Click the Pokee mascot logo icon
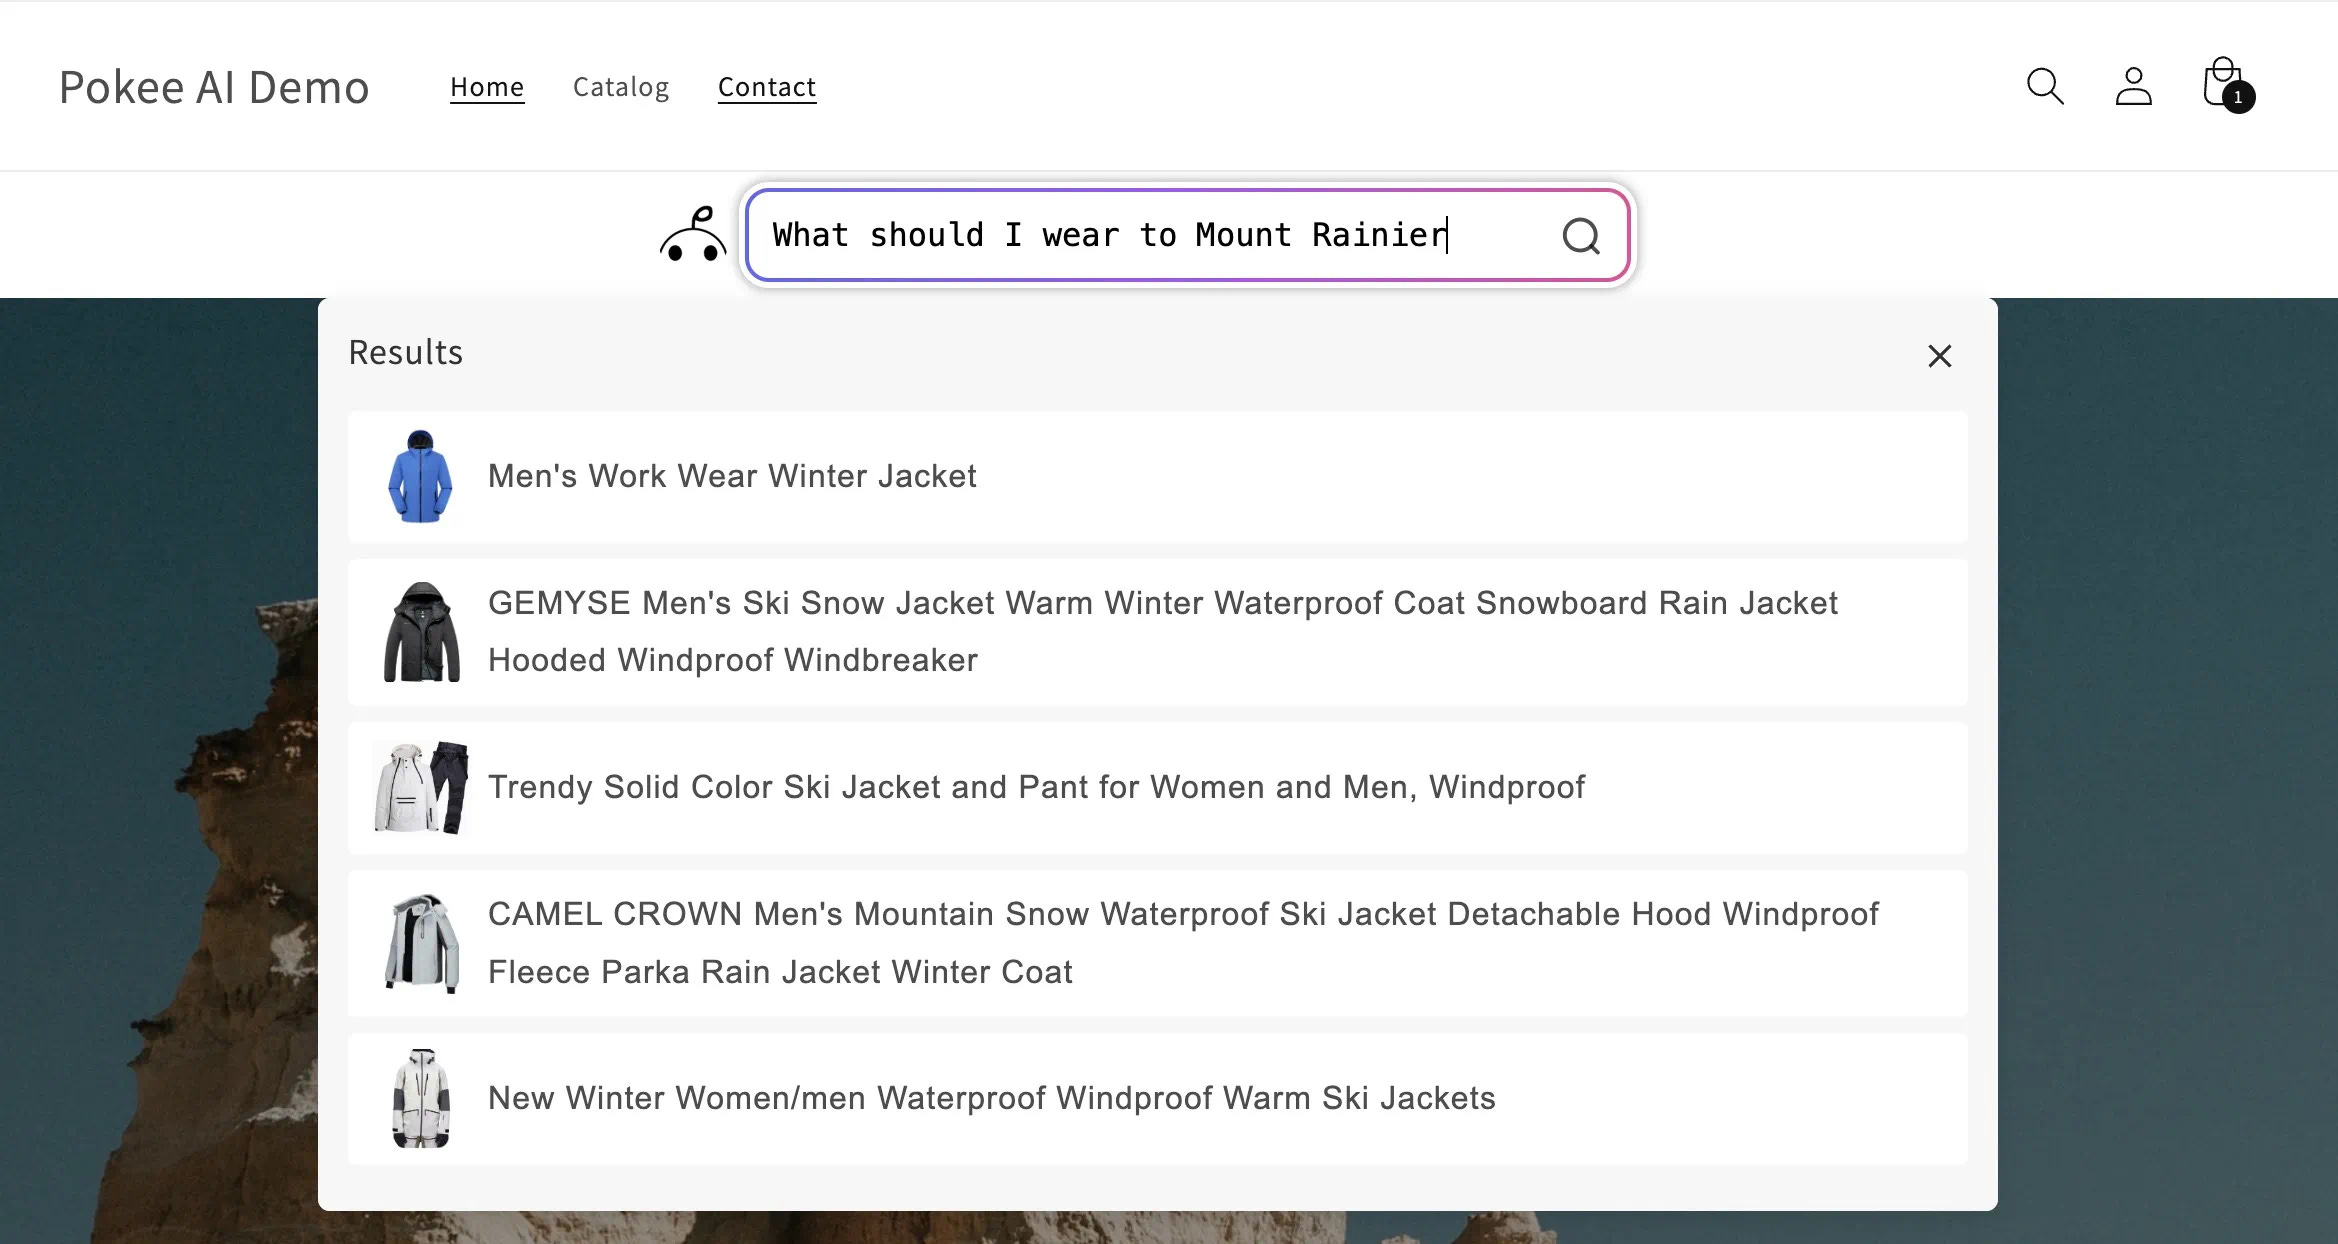 692,235
